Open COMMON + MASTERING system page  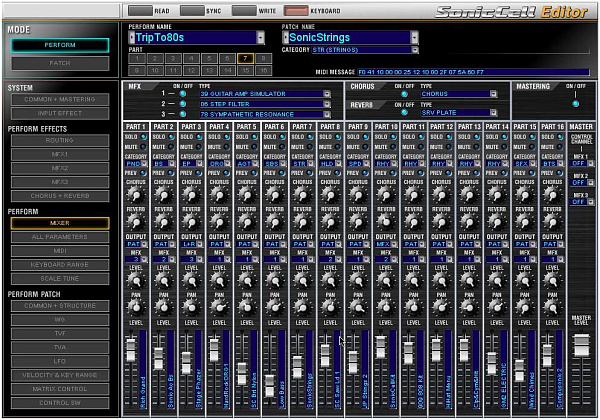pyautogui.click(x=60, y=99)
